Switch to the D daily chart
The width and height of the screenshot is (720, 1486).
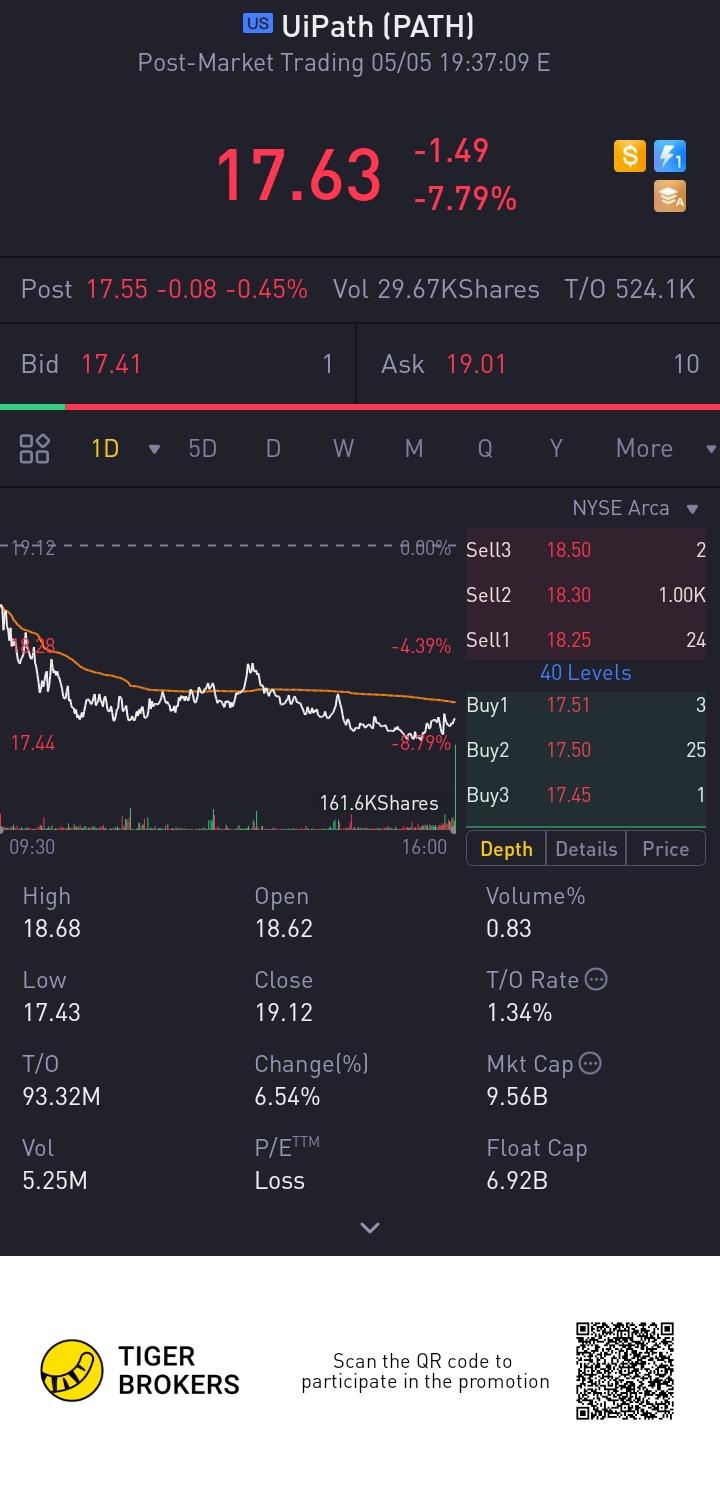click(273, 448)
